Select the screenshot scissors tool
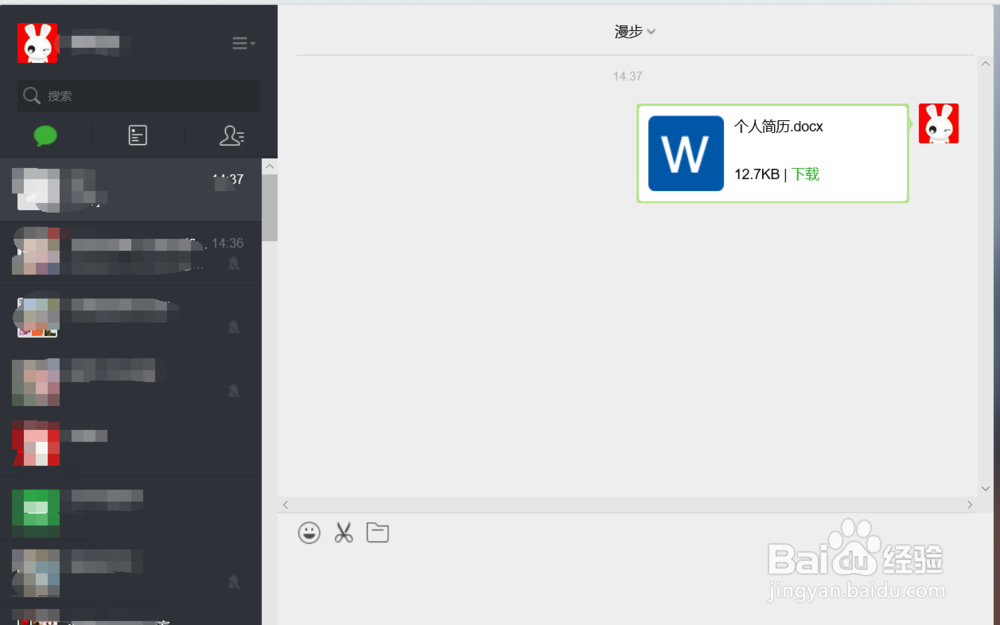1000x625 pixels. coord(343,532)
